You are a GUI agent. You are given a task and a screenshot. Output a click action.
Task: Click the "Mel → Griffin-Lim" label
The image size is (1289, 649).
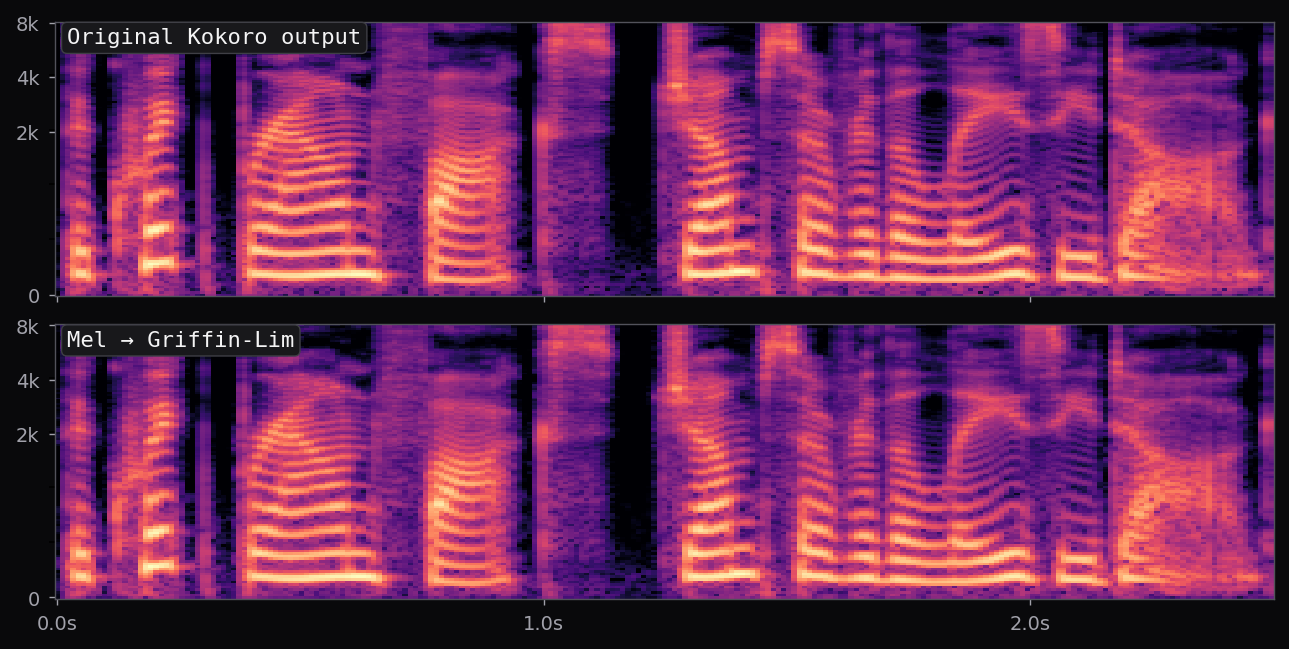(178, 338)
